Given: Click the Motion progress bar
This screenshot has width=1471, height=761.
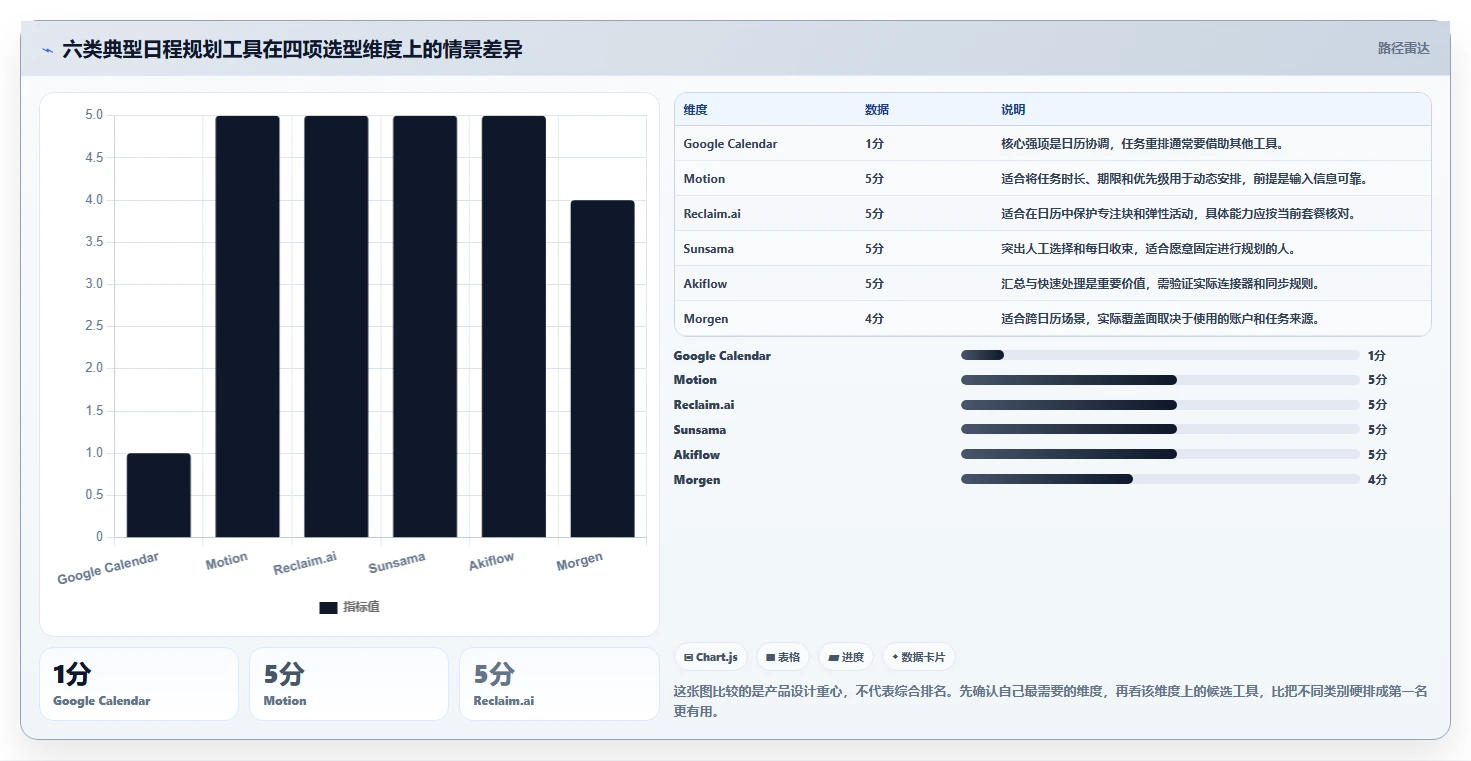Looking at the screenshot, I should (1160, 380).
